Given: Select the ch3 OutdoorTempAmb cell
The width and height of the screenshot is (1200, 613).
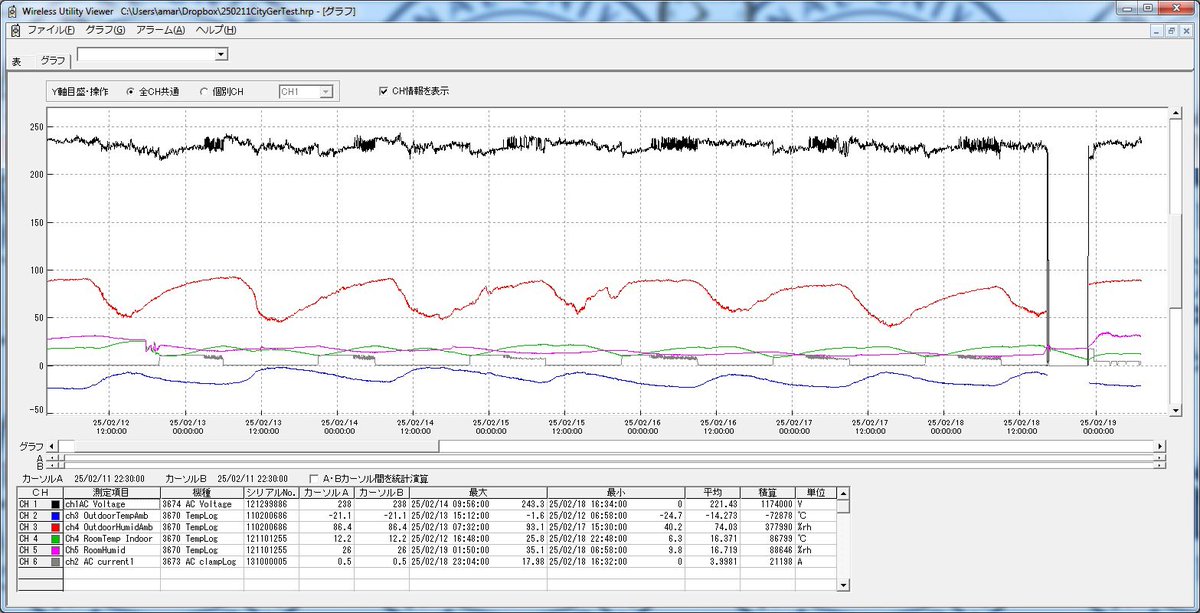Looking at the screenshot, I should (x=110, y=516).
